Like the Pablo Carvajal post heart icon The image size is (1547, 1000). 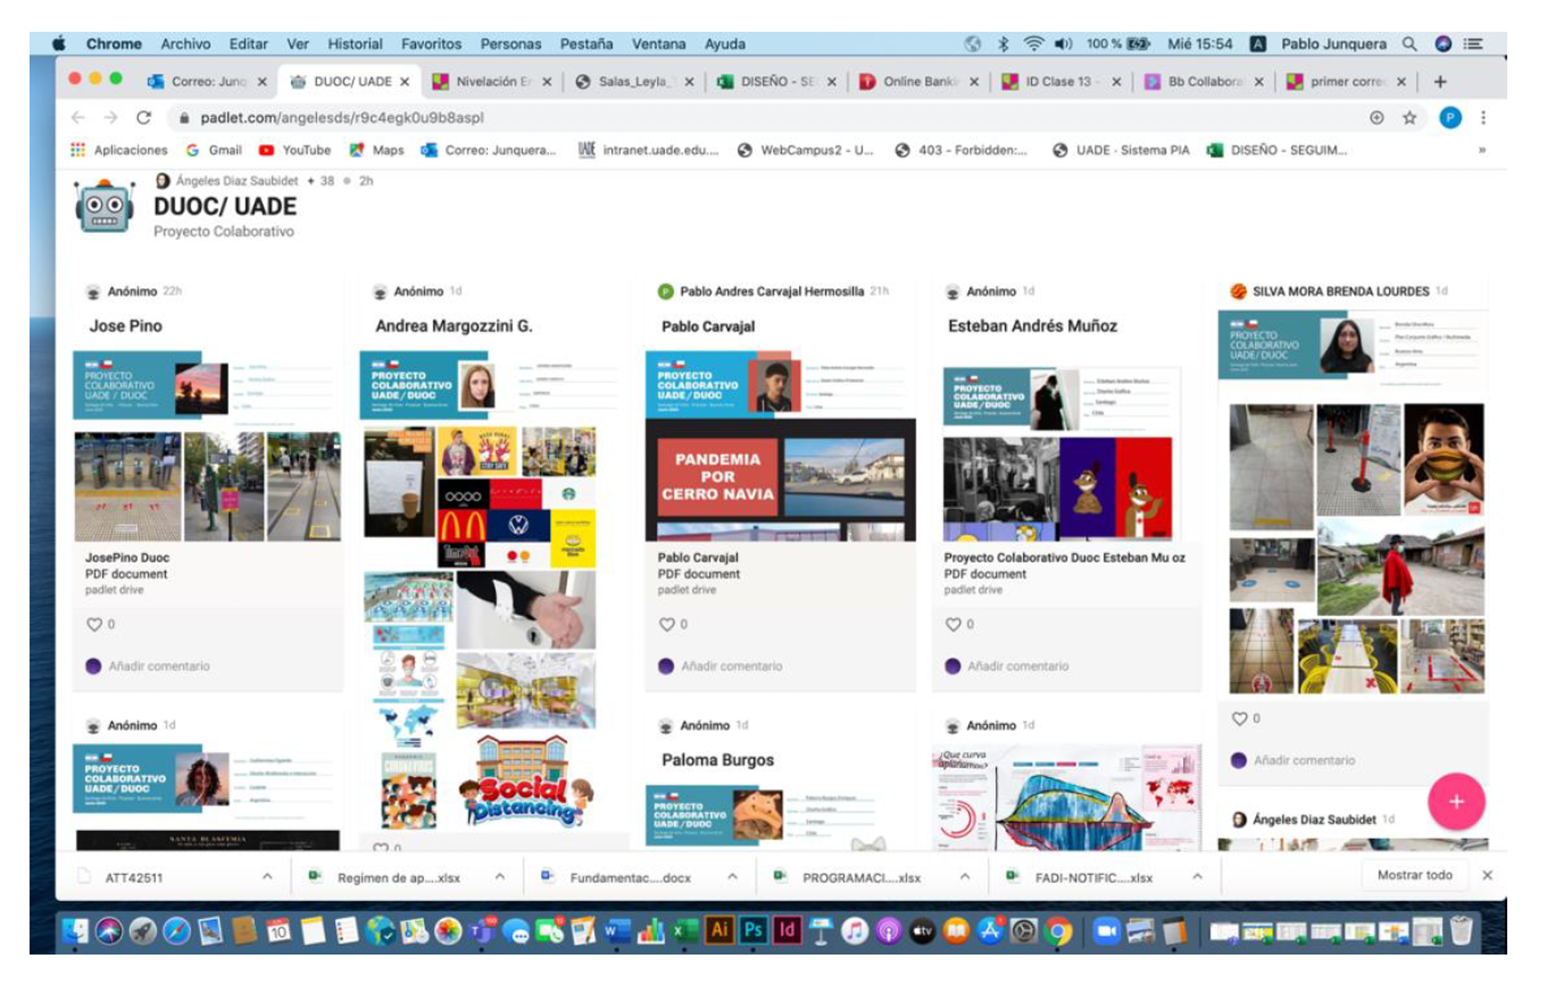(667, 624)
